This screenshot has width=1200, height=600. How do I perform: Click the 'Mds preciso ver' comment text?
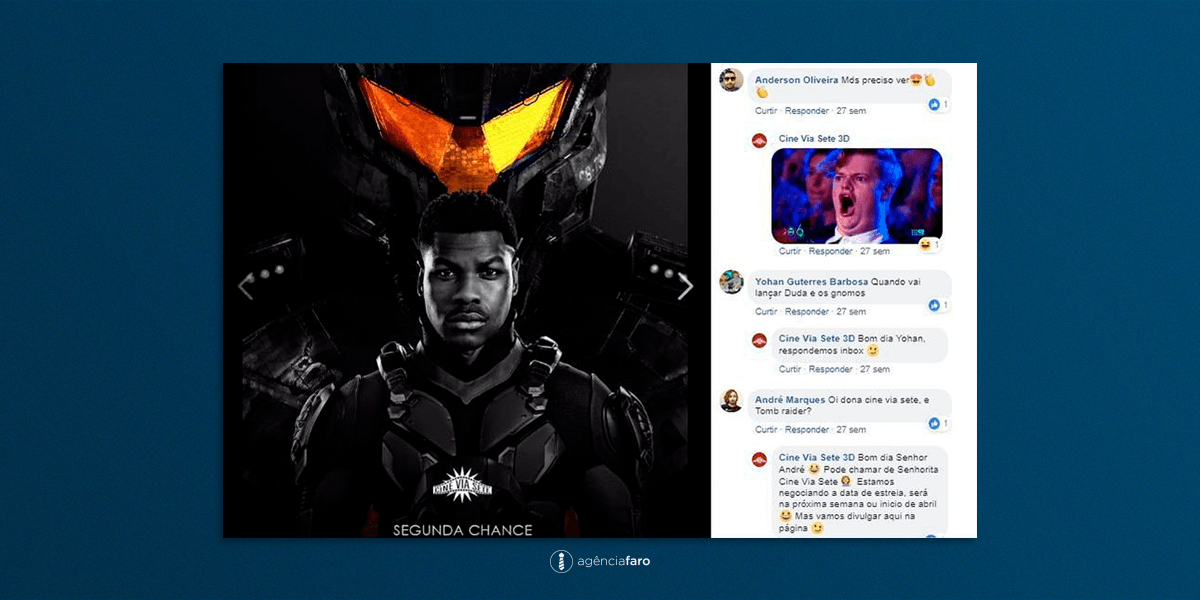(875, 80)
